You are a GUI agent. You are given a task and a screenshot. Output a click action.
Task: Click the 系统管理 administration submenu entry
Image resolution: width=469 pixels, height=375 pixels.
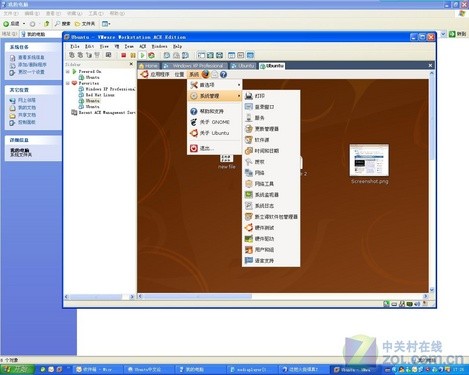click(215, 96)
